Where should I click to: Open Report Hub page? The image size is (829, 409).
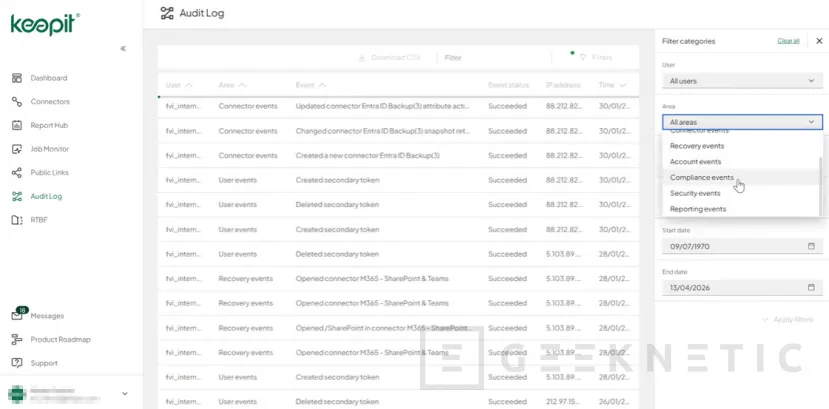(49, 125)
